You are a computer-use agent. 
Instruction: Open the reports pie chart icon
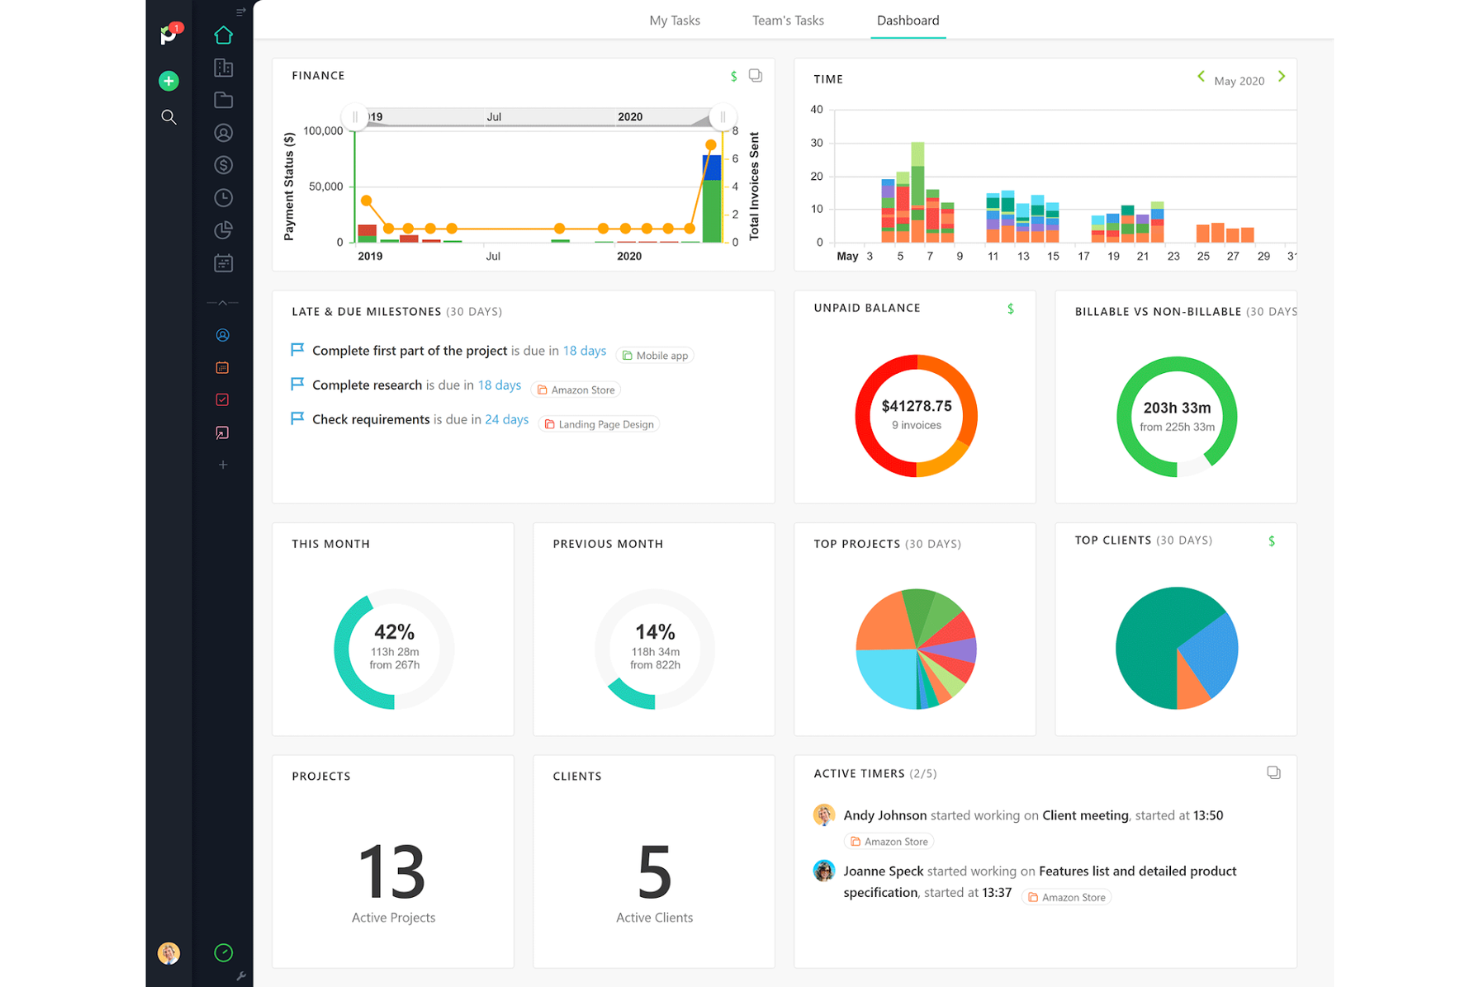point(223,230)
